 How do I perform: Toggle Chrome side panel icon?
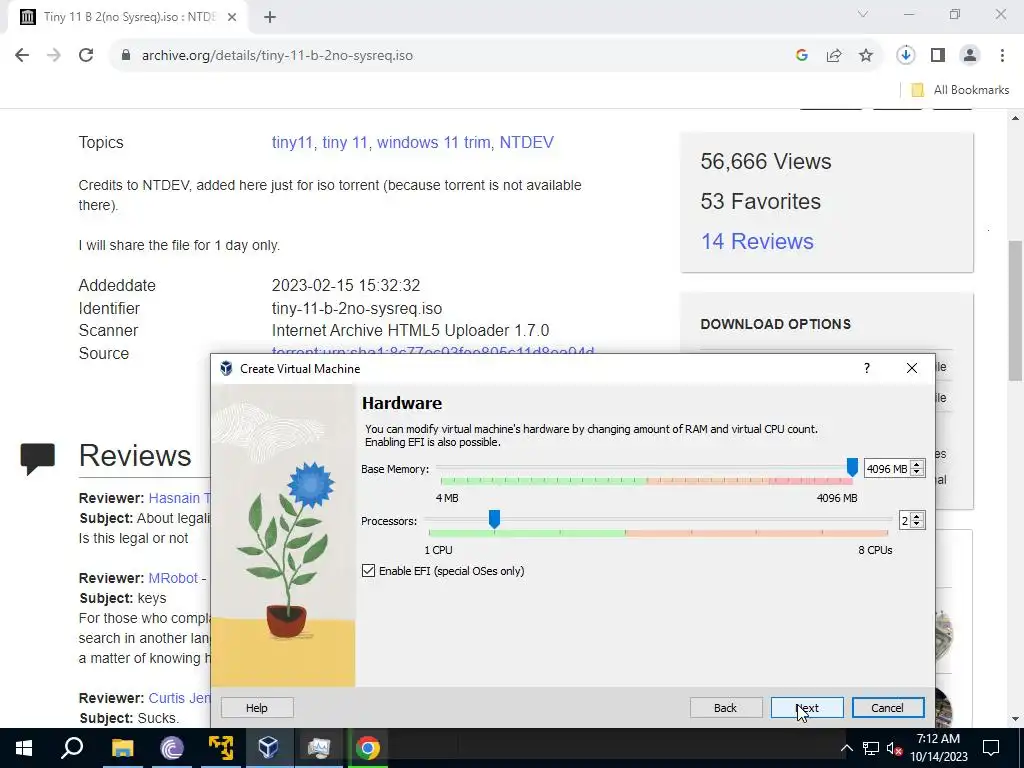[x=937, y=55]
